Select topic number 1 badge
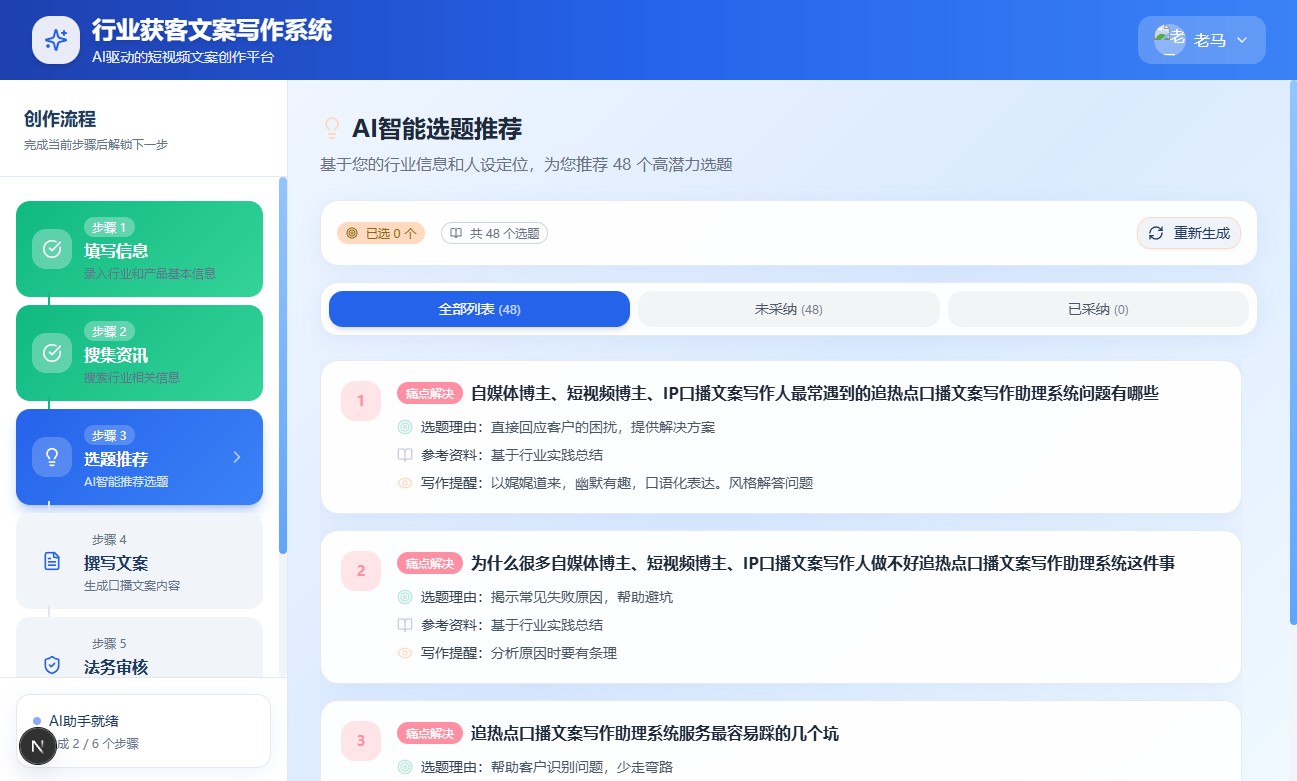Screen dimensions: 1297x781 pyautogui.click(x=361, y=401)
